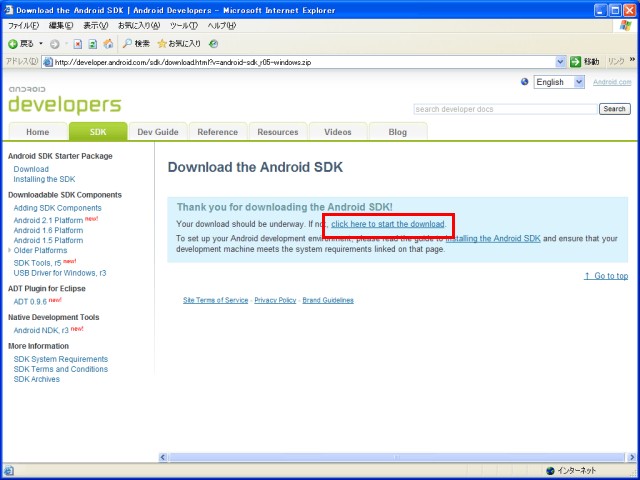The height and width of the screenshot is (480, 640).
Task: Click the 'click here to start the download' link
Action: (x=387, y=224)
